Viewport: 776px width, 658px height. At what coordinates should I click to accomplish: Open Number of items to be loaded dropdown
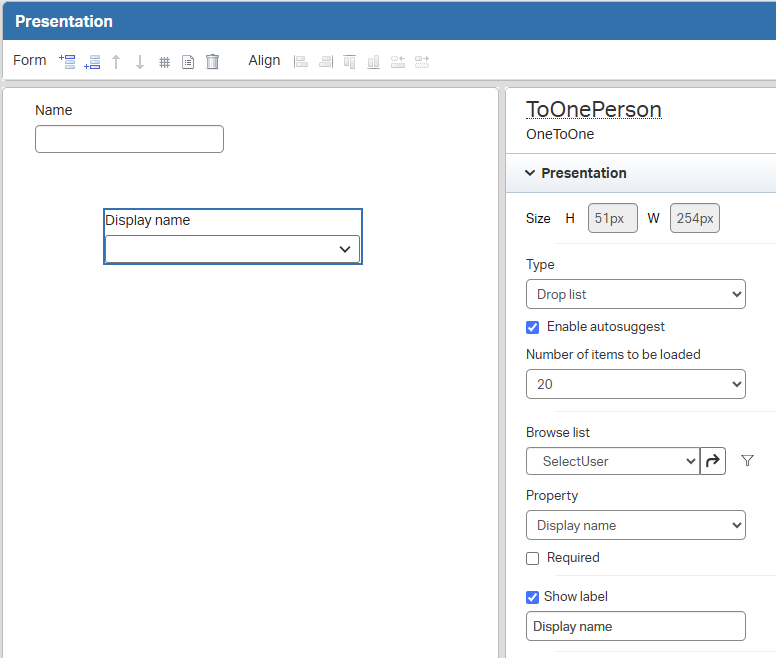pos(635,384)
